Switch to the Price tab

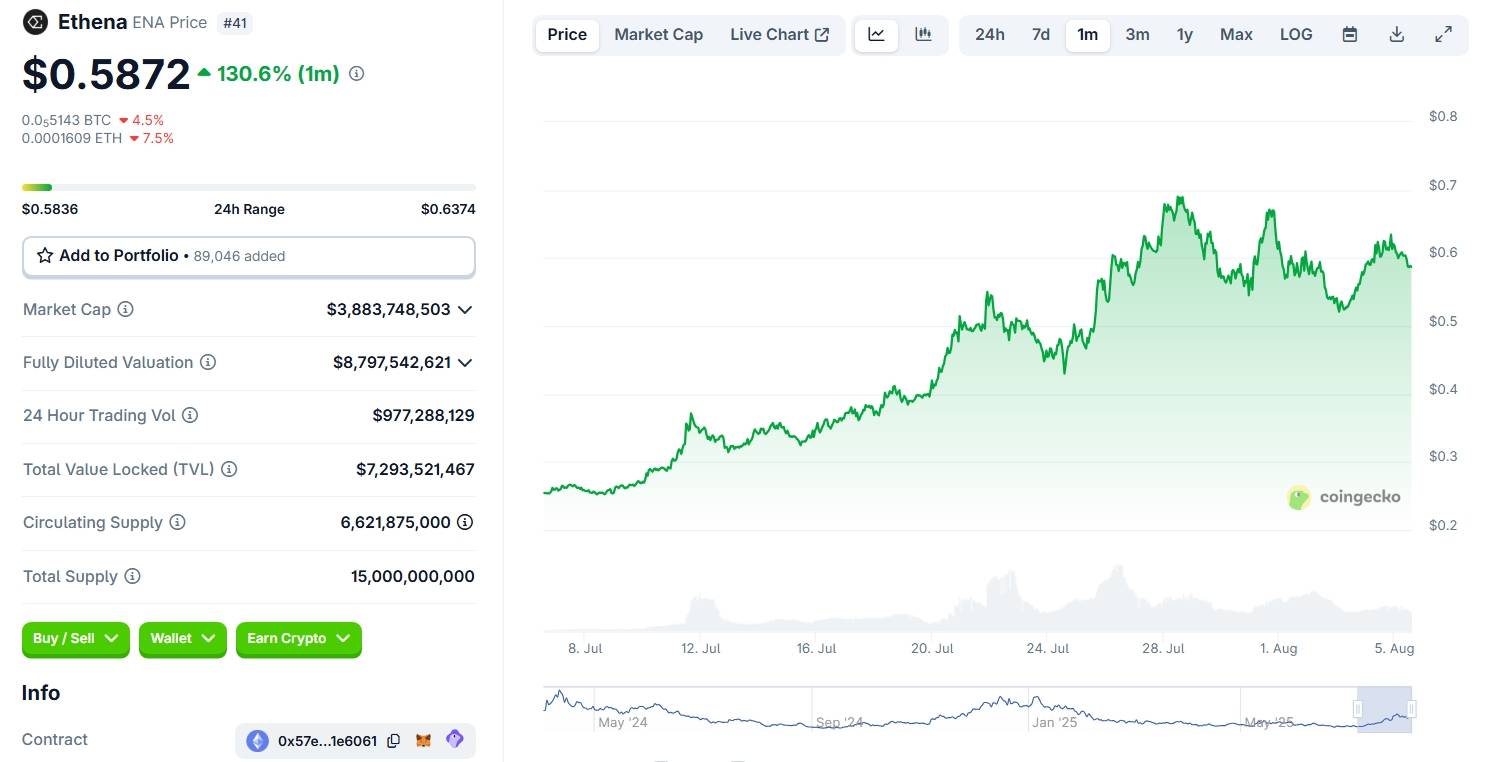(567, 35)
